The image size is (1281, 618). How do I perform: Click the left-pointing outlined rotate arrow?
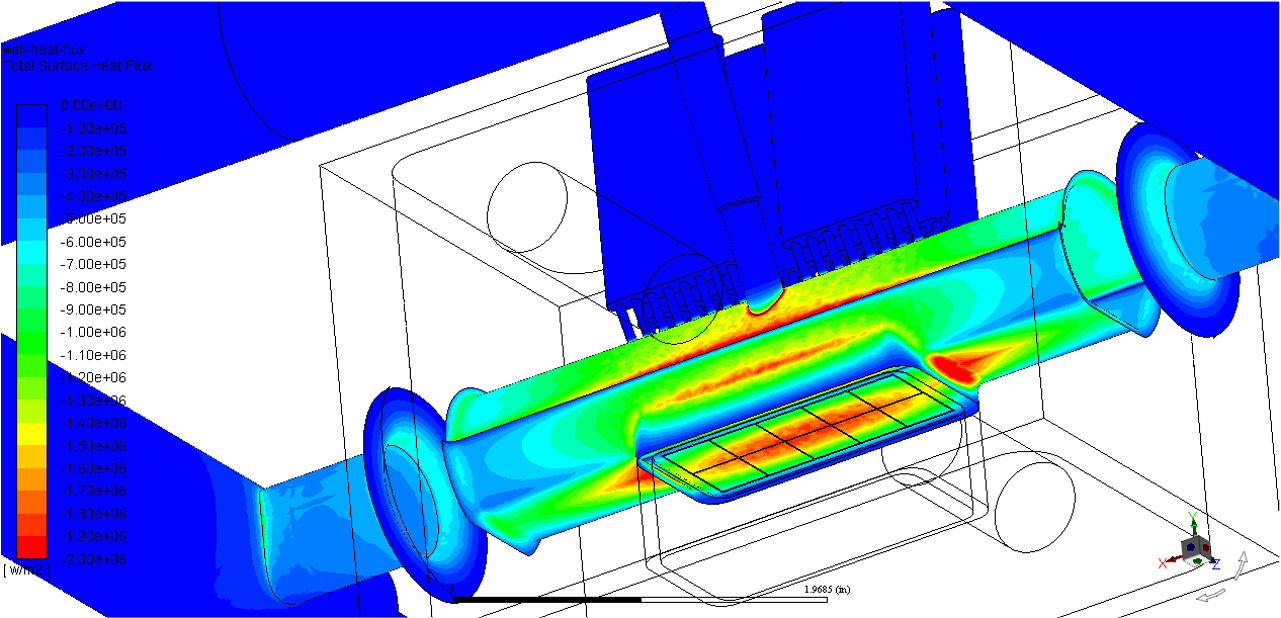[1212, 595]
